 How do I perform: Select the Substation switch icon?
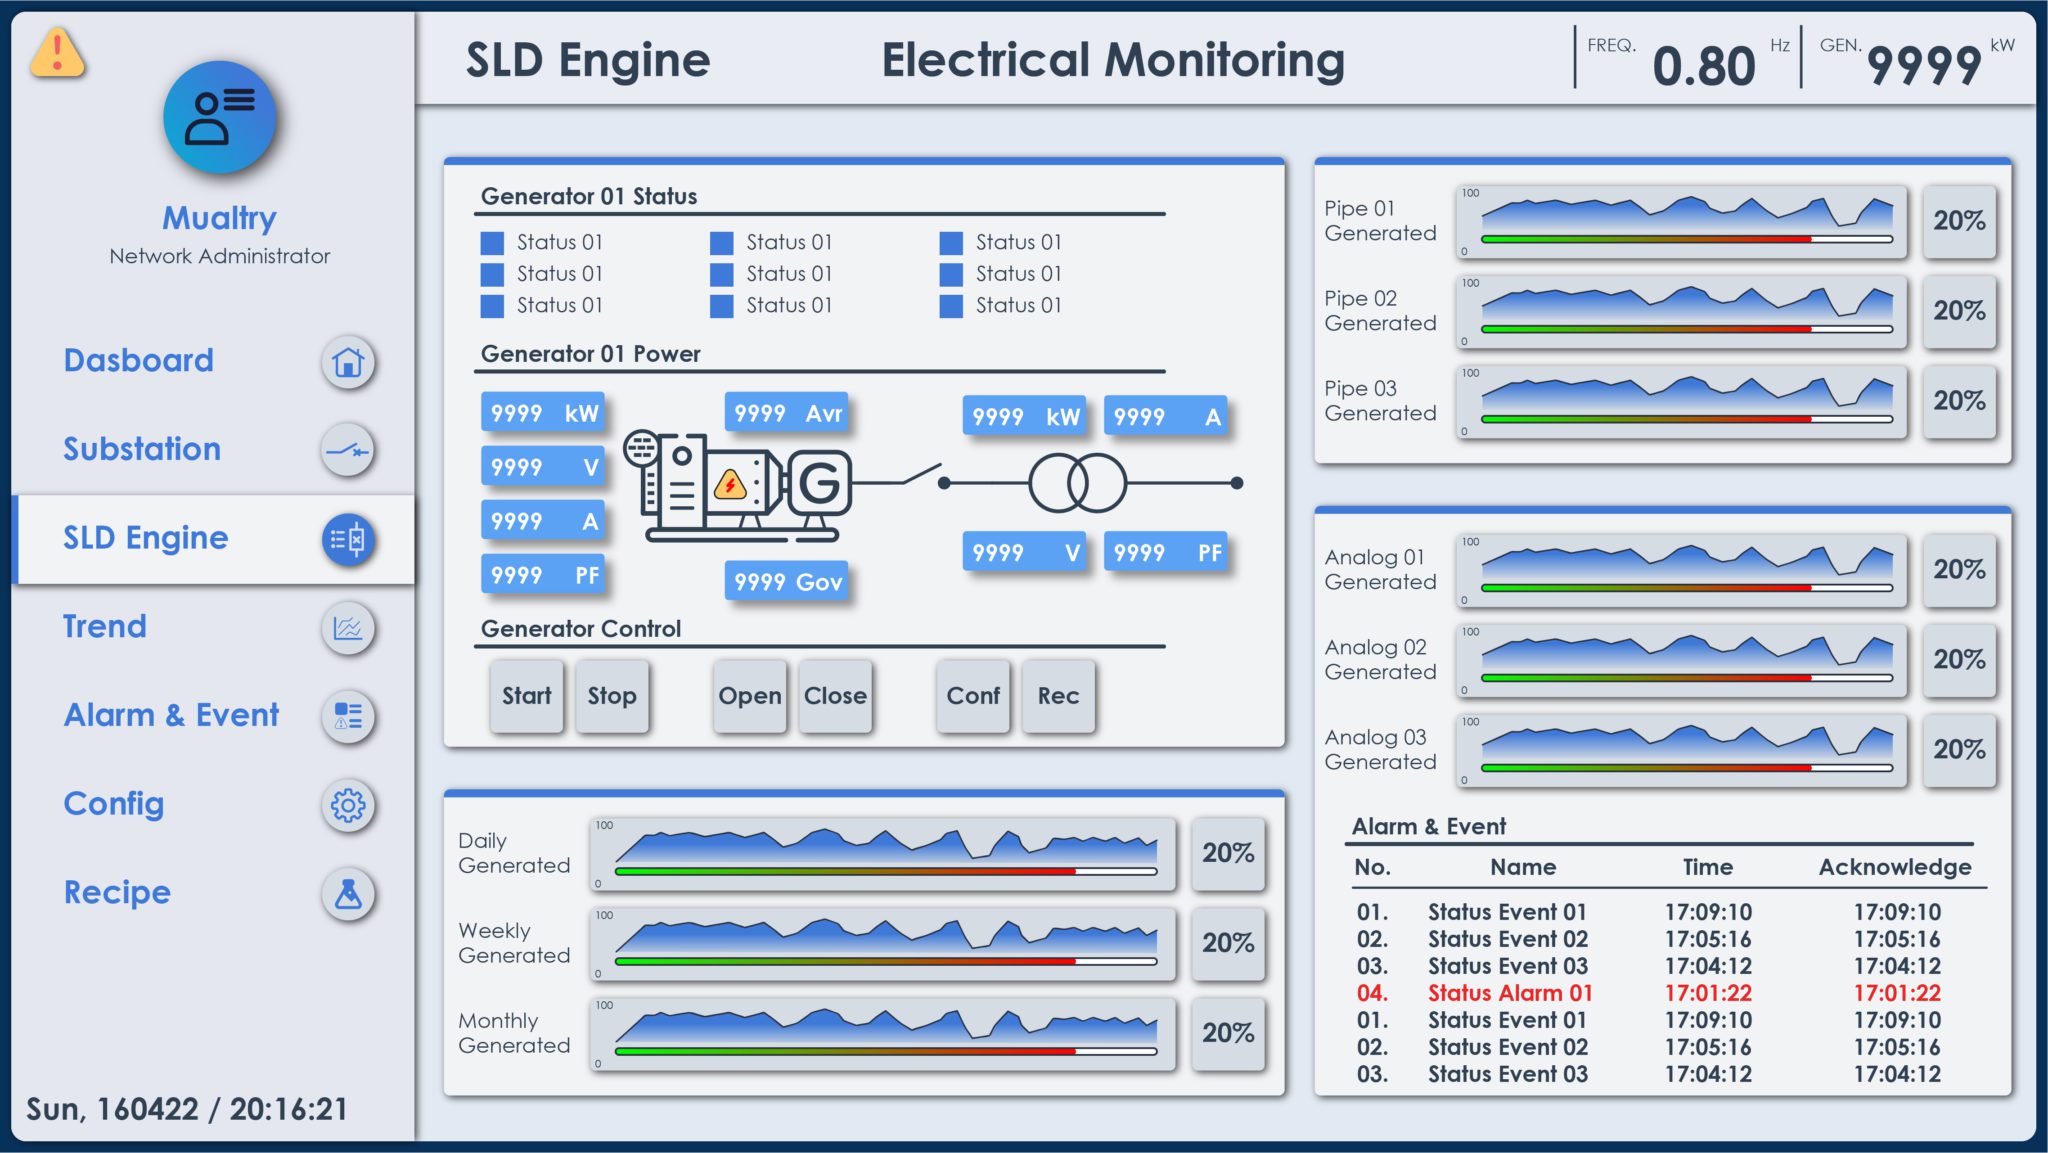(348, 450)
